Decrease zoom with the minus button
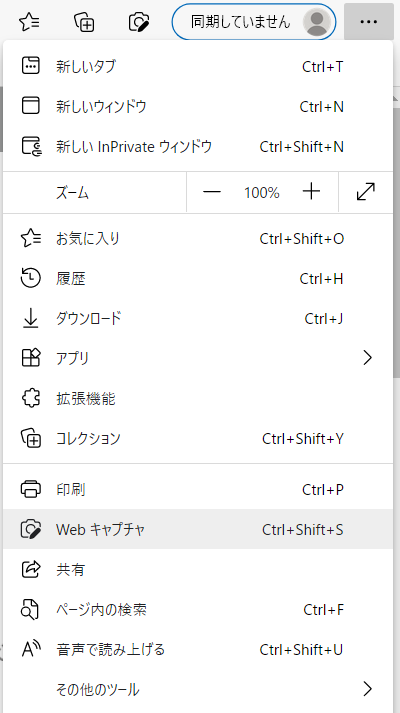The width and height of the screenshot is (400, 713). (x=212, y=192)
